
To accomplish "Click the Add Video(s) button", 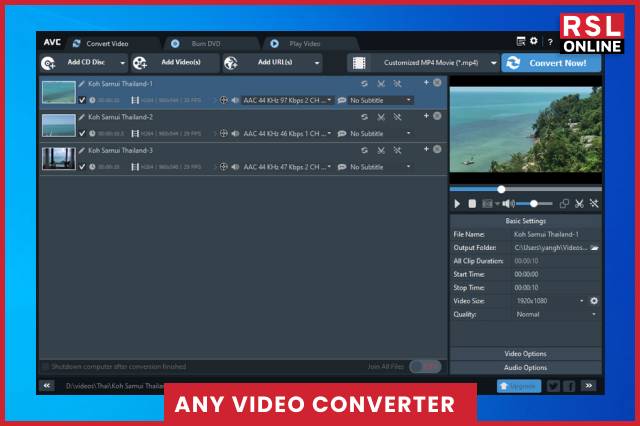I will click(x=176, y=63).
